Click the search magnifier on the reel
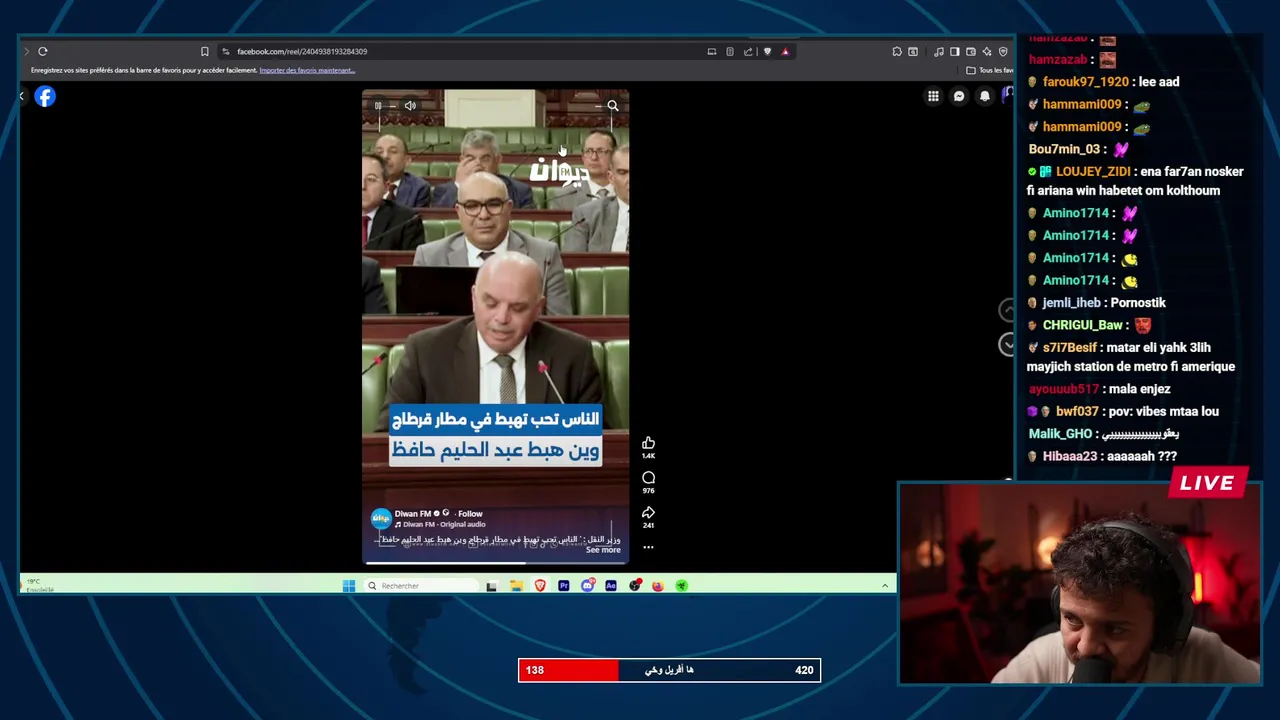1280x720 pixels. pyautogui.click(x=613, y=105)
